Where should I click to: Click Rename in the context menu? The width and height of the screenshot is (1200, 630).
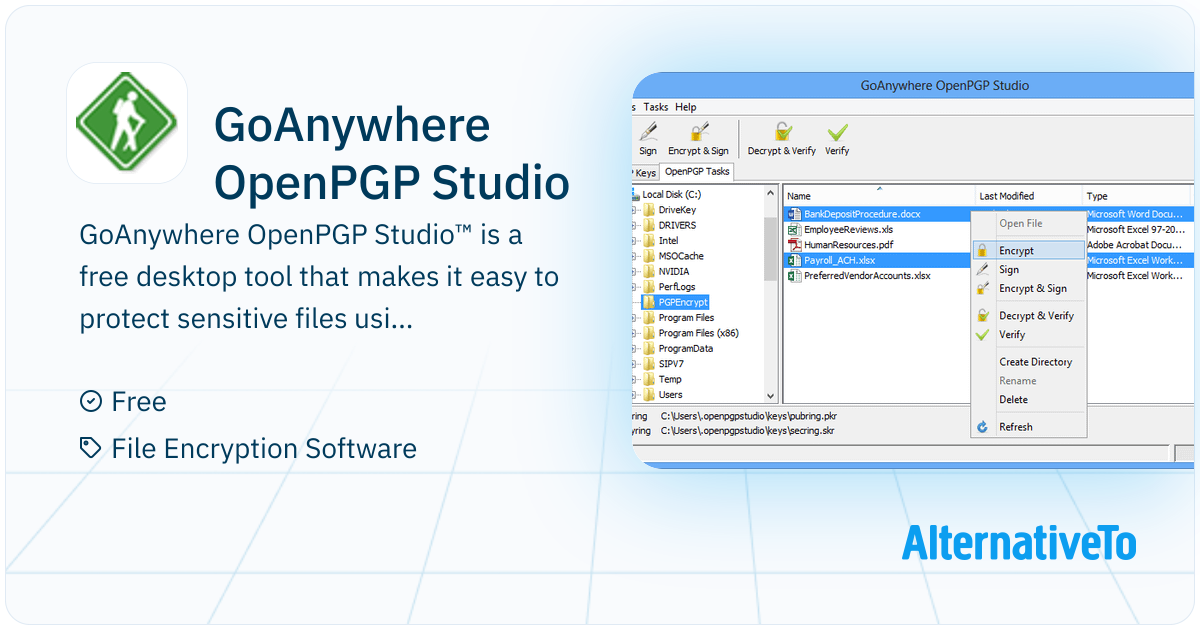(x=1018, y=381)
